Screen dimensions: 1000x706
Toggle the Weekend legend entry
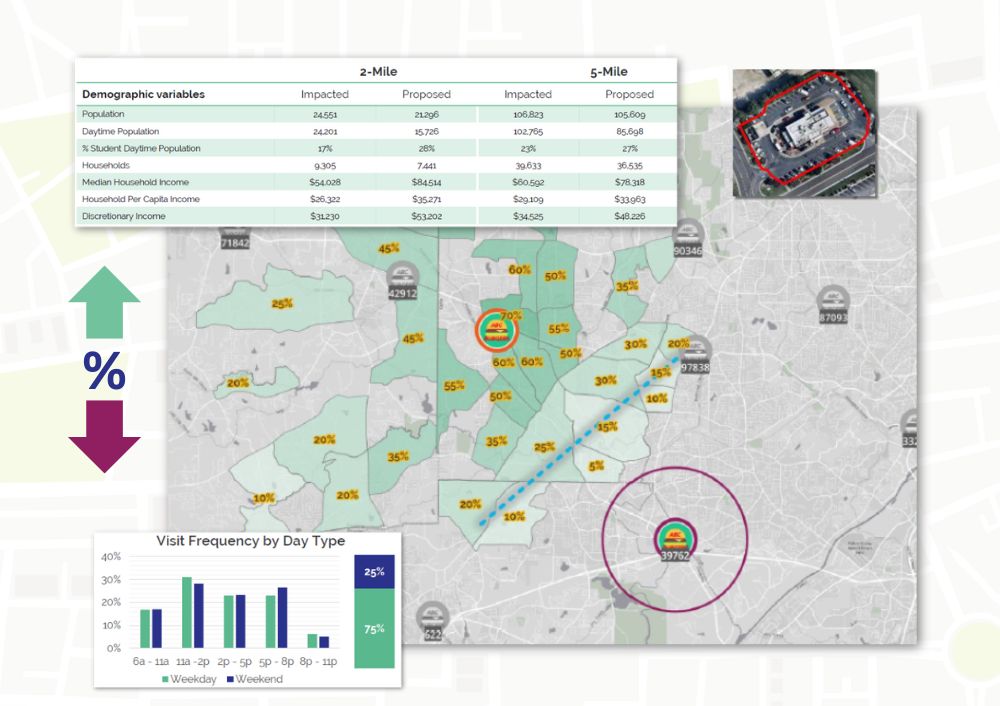pyautogui.click(x=255, y=679)
